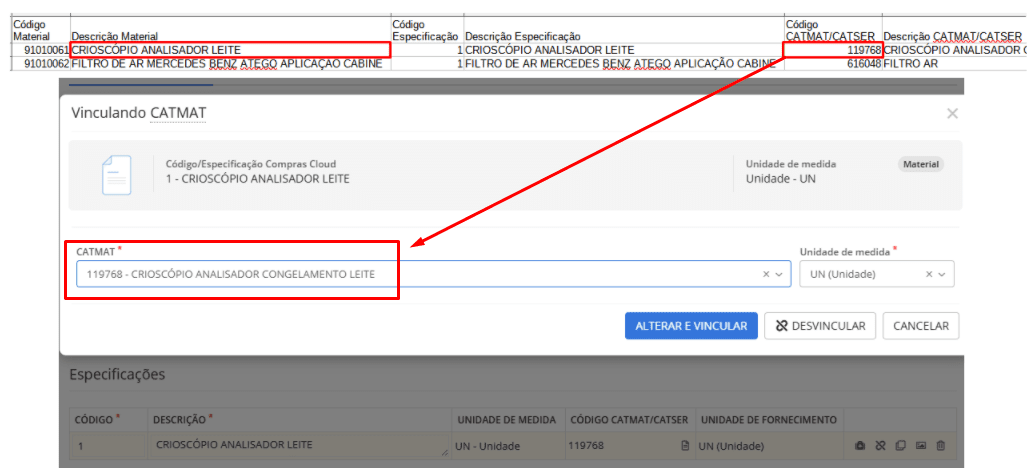This screenshot has width=1030, height=468.
Task: Click the document icon in the 119768 cell
Action: (x=686, y=446)
